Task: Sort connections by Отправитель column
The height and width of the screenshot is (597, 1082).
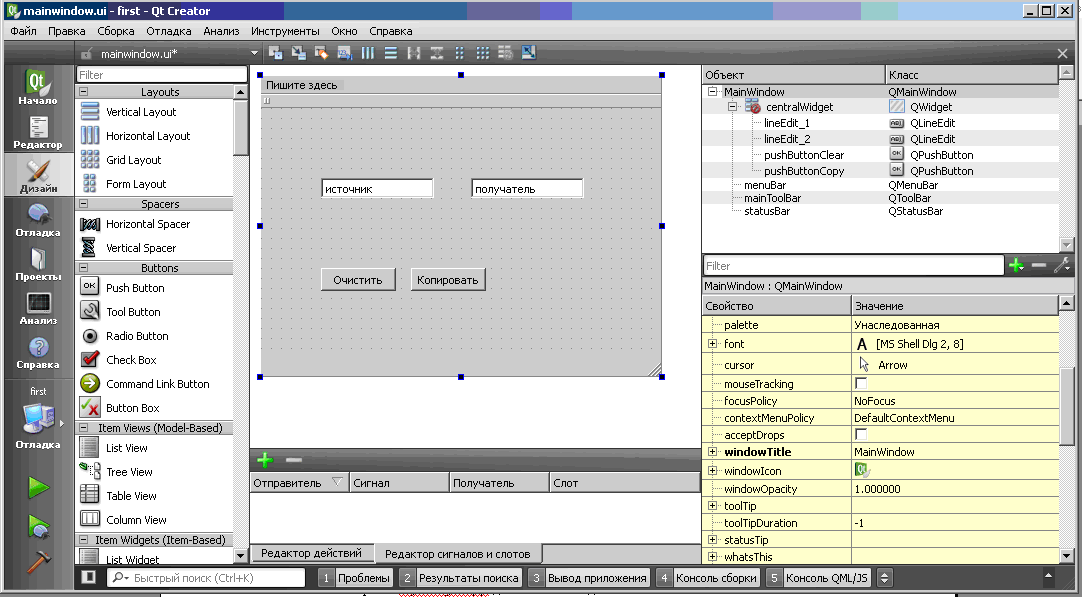Action: (299, 482)
